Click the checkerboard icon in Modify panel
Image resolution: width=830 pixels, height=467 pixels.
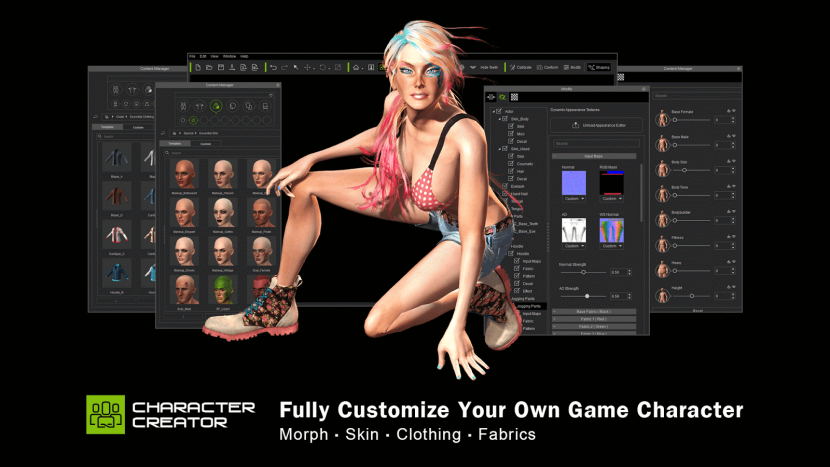(x=514, y=97)
